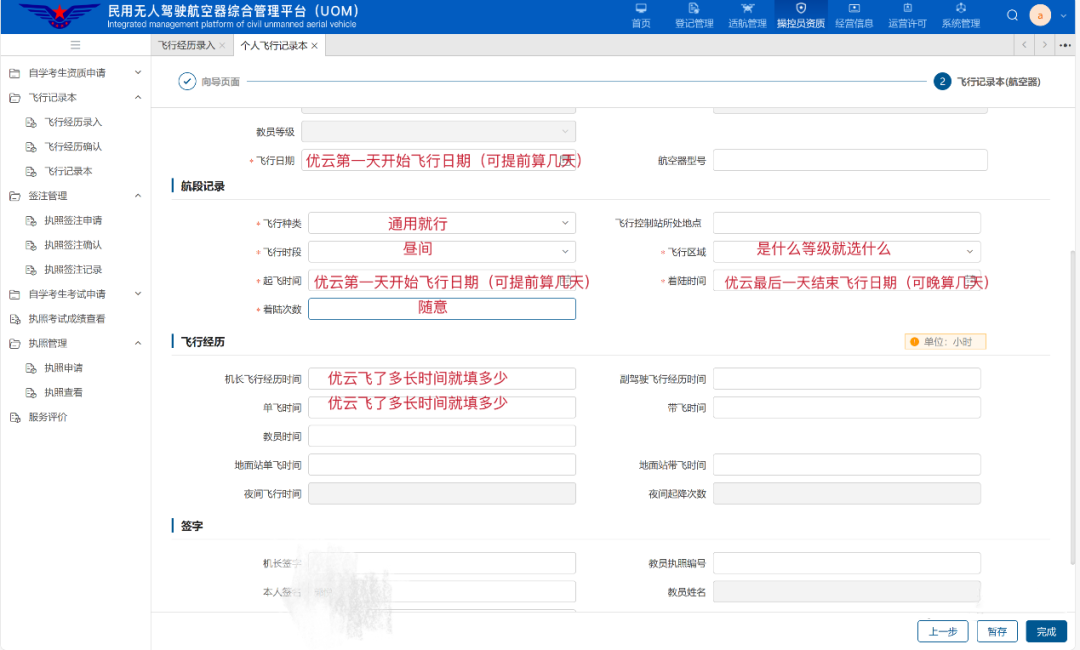Click the 向导页面 step checkmark icon
The height and width of the screenshot is (650, 1080).
pyautogui.click(x=187, y=81)
